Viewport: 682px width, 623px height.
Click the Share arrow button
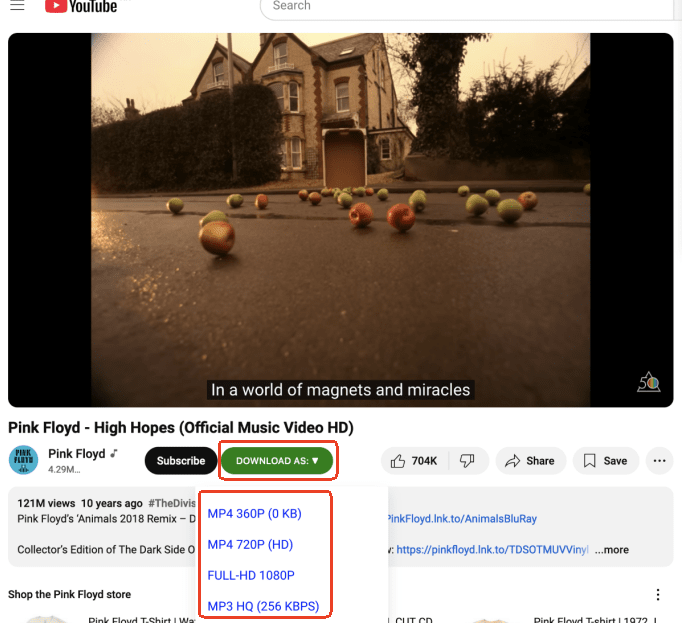530,461
